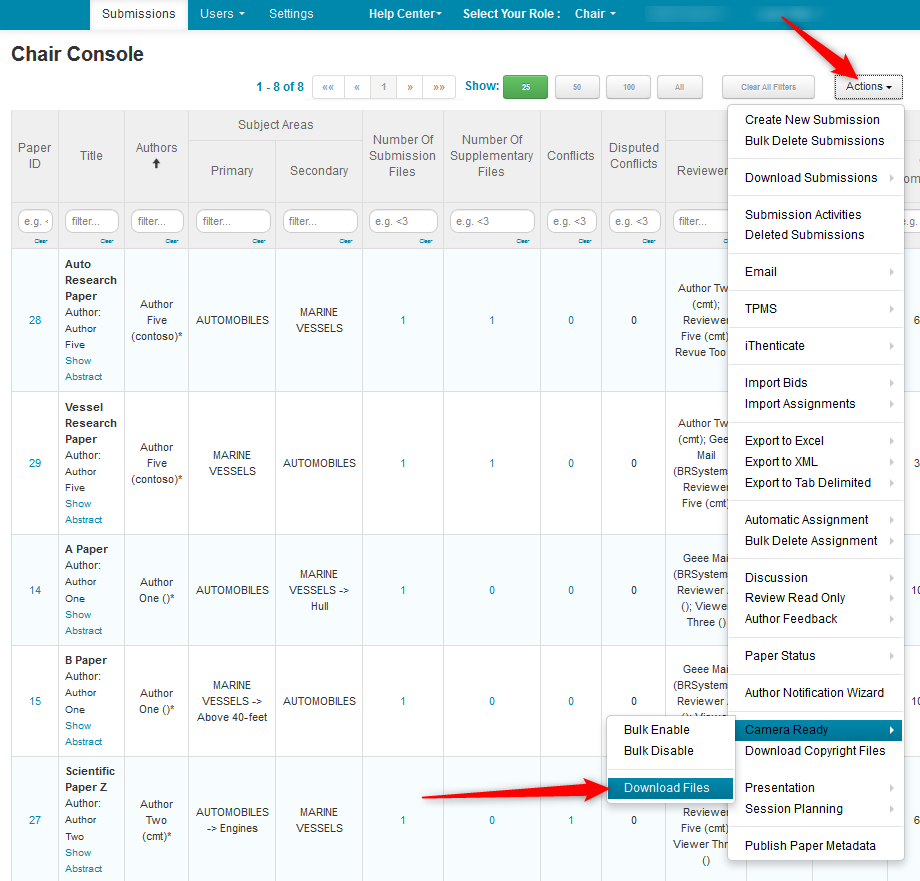The image size is (920, 881).
Task: Open Author Notification Wizard
Action: click(814, 693)
